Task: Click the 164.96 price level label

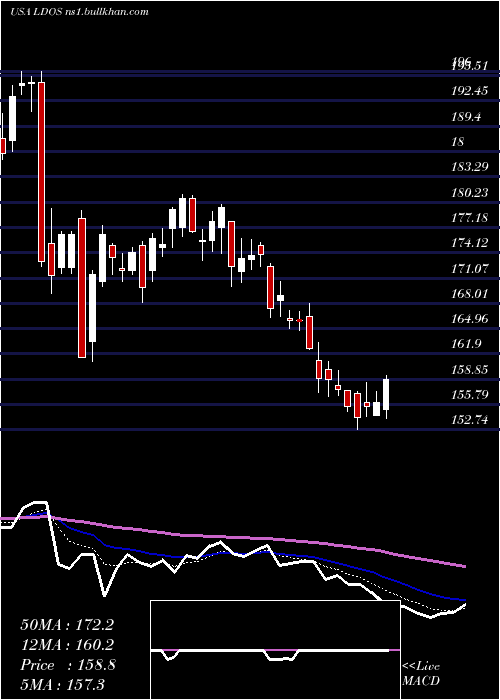Action: [470, 319]
